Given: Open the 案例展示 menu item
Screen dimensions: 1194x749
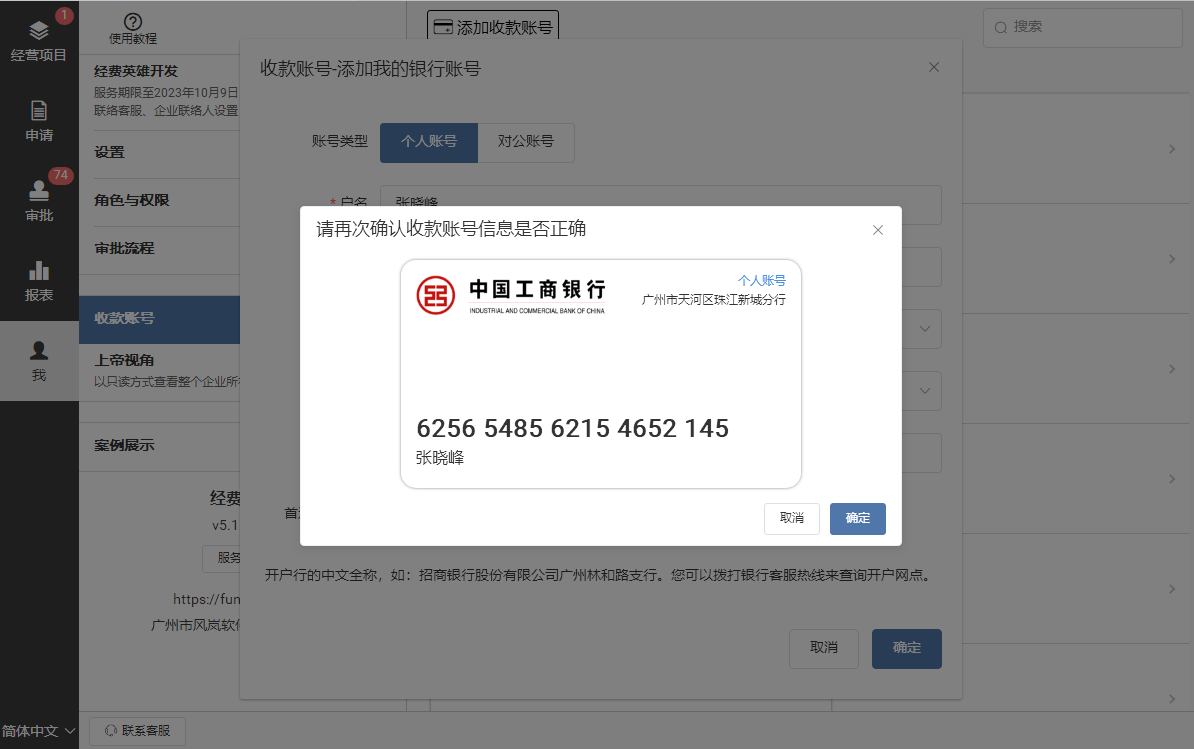Looking at the screenshot, I should (159, 446).
